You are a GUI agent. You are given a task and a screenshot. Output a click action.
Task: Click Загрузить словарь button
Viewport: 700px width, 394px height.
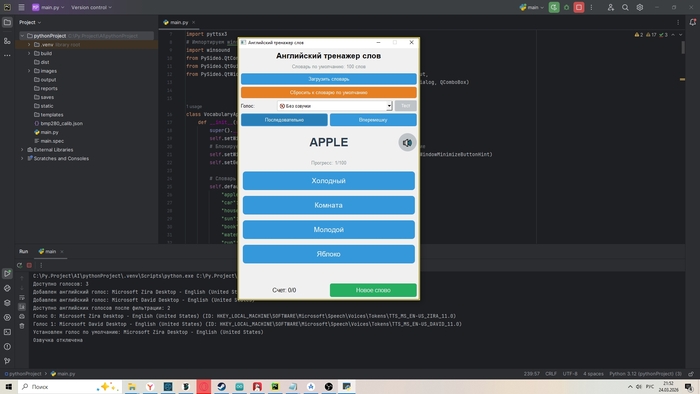pos(329,79)
